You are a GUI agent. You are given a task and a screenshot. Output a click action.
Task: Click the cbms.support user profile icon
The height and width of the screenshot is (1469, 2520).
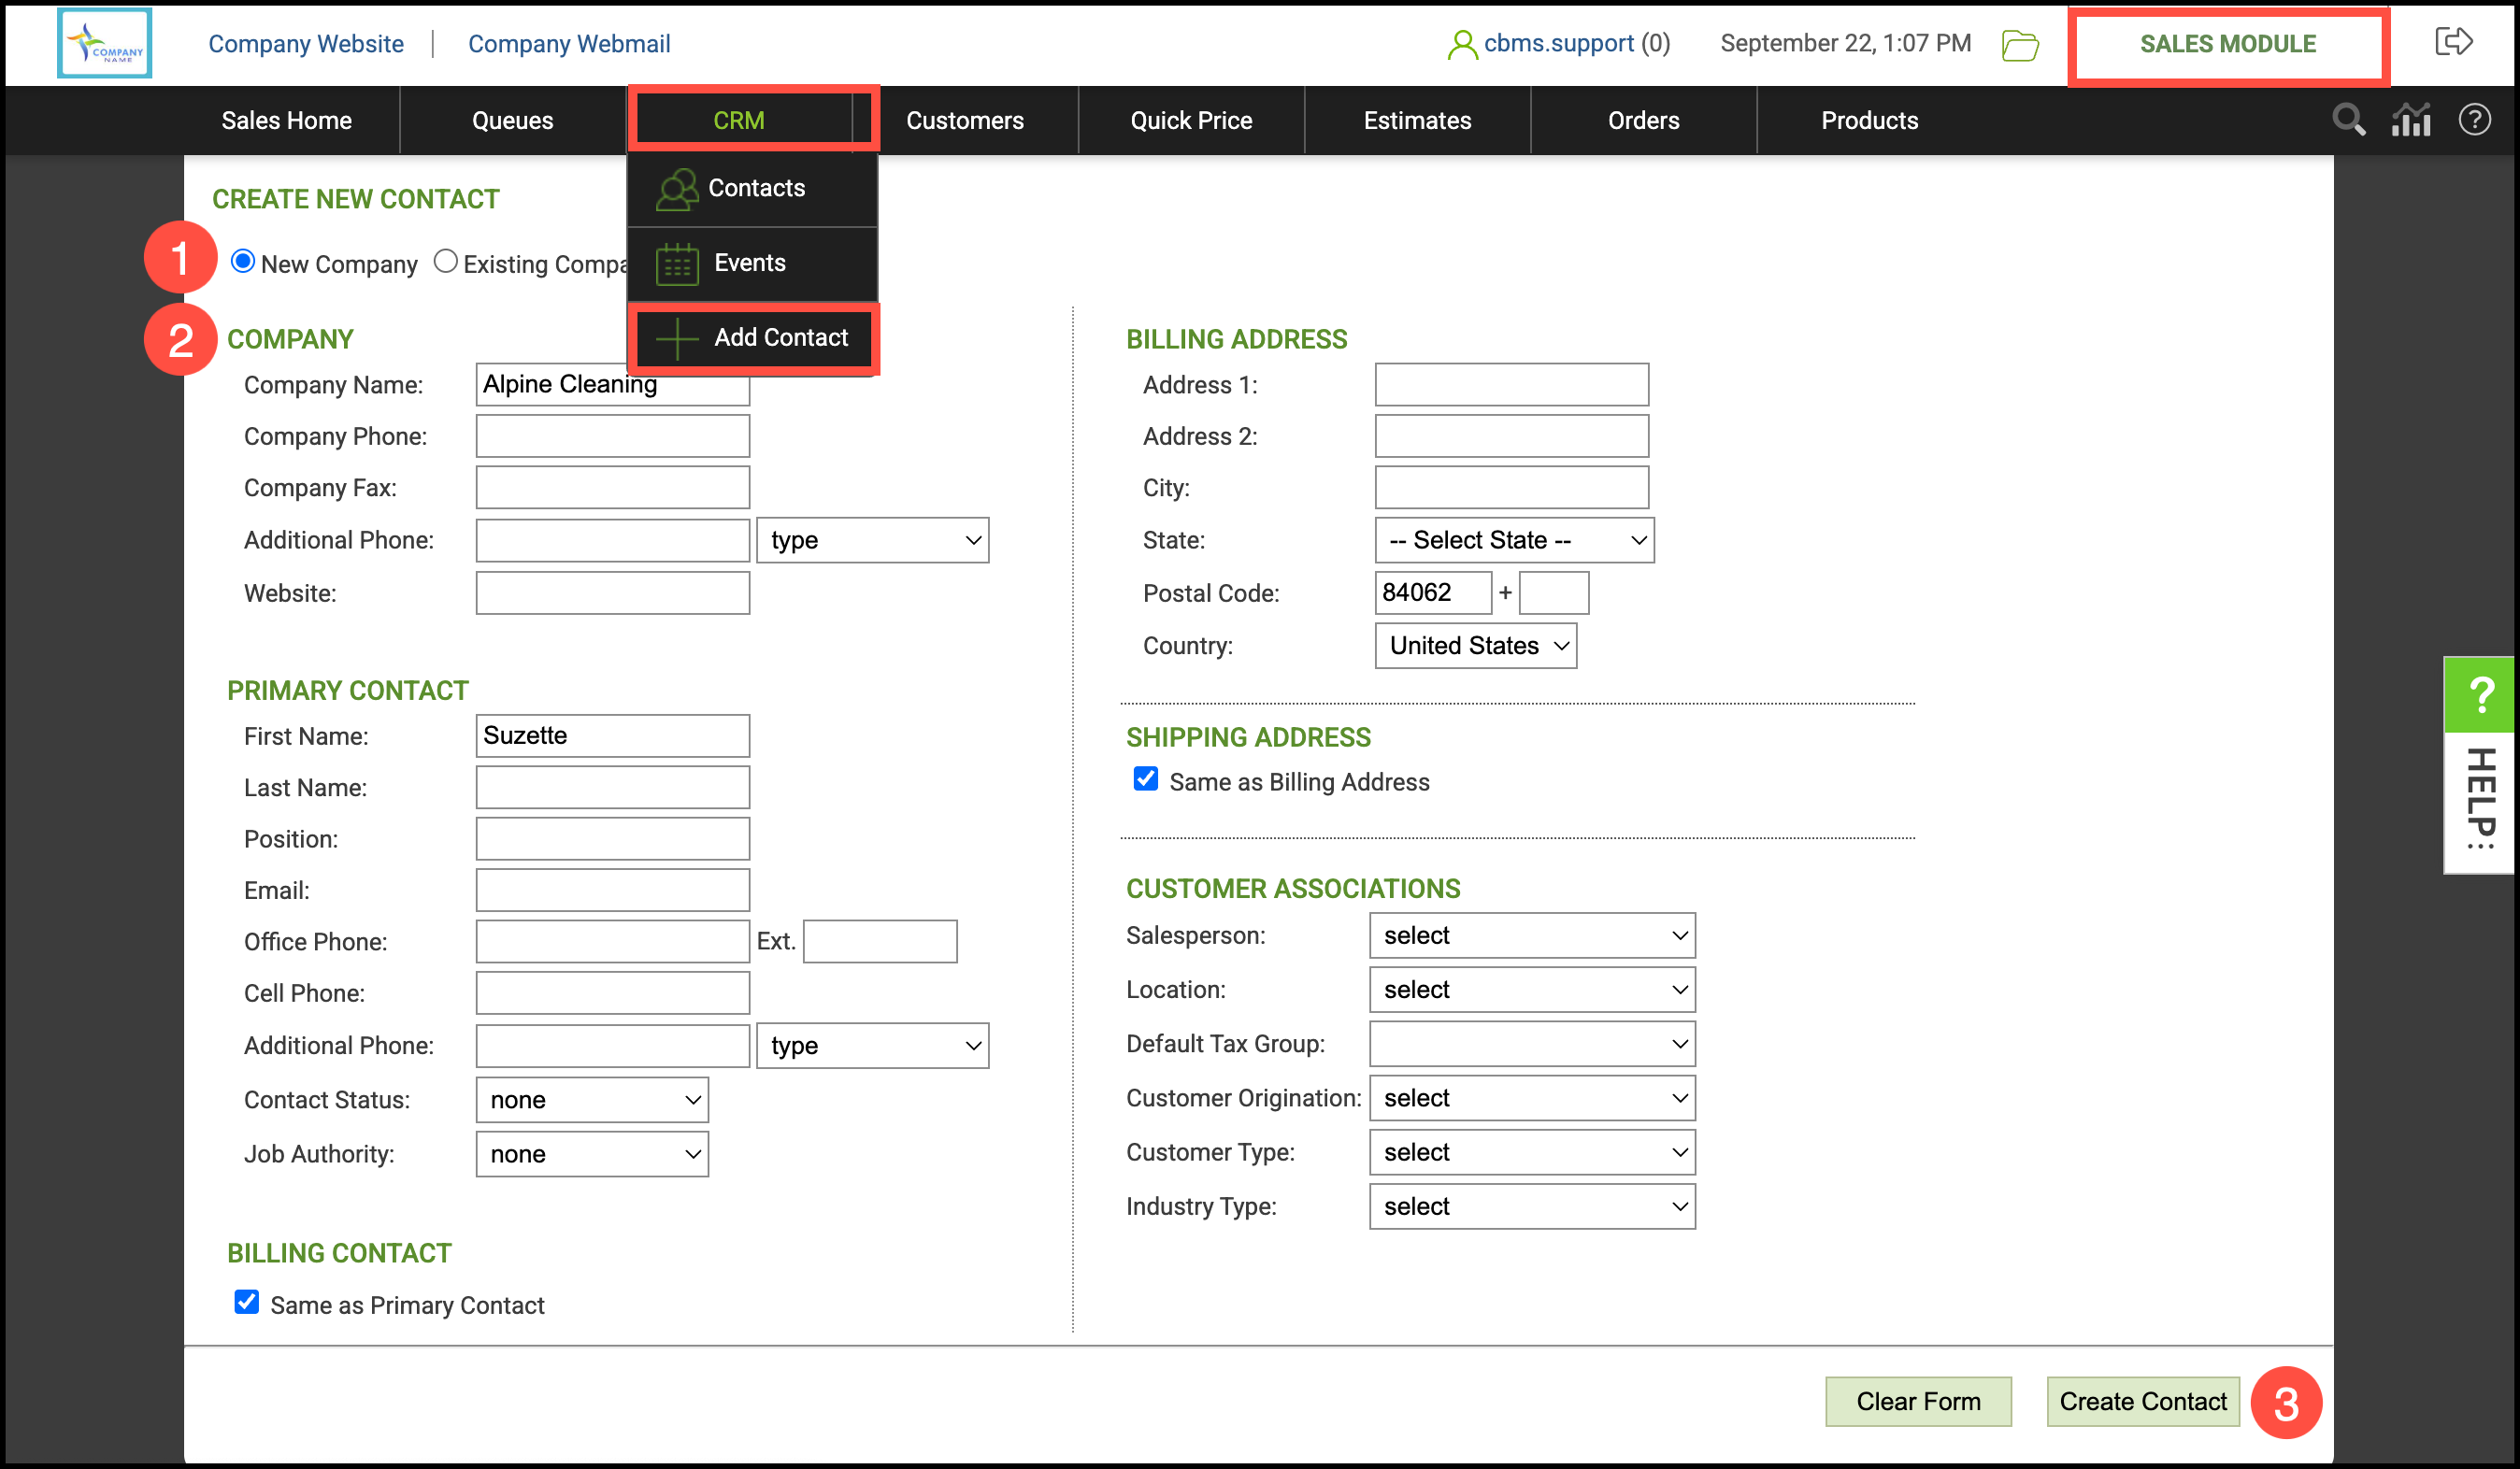1462,44
